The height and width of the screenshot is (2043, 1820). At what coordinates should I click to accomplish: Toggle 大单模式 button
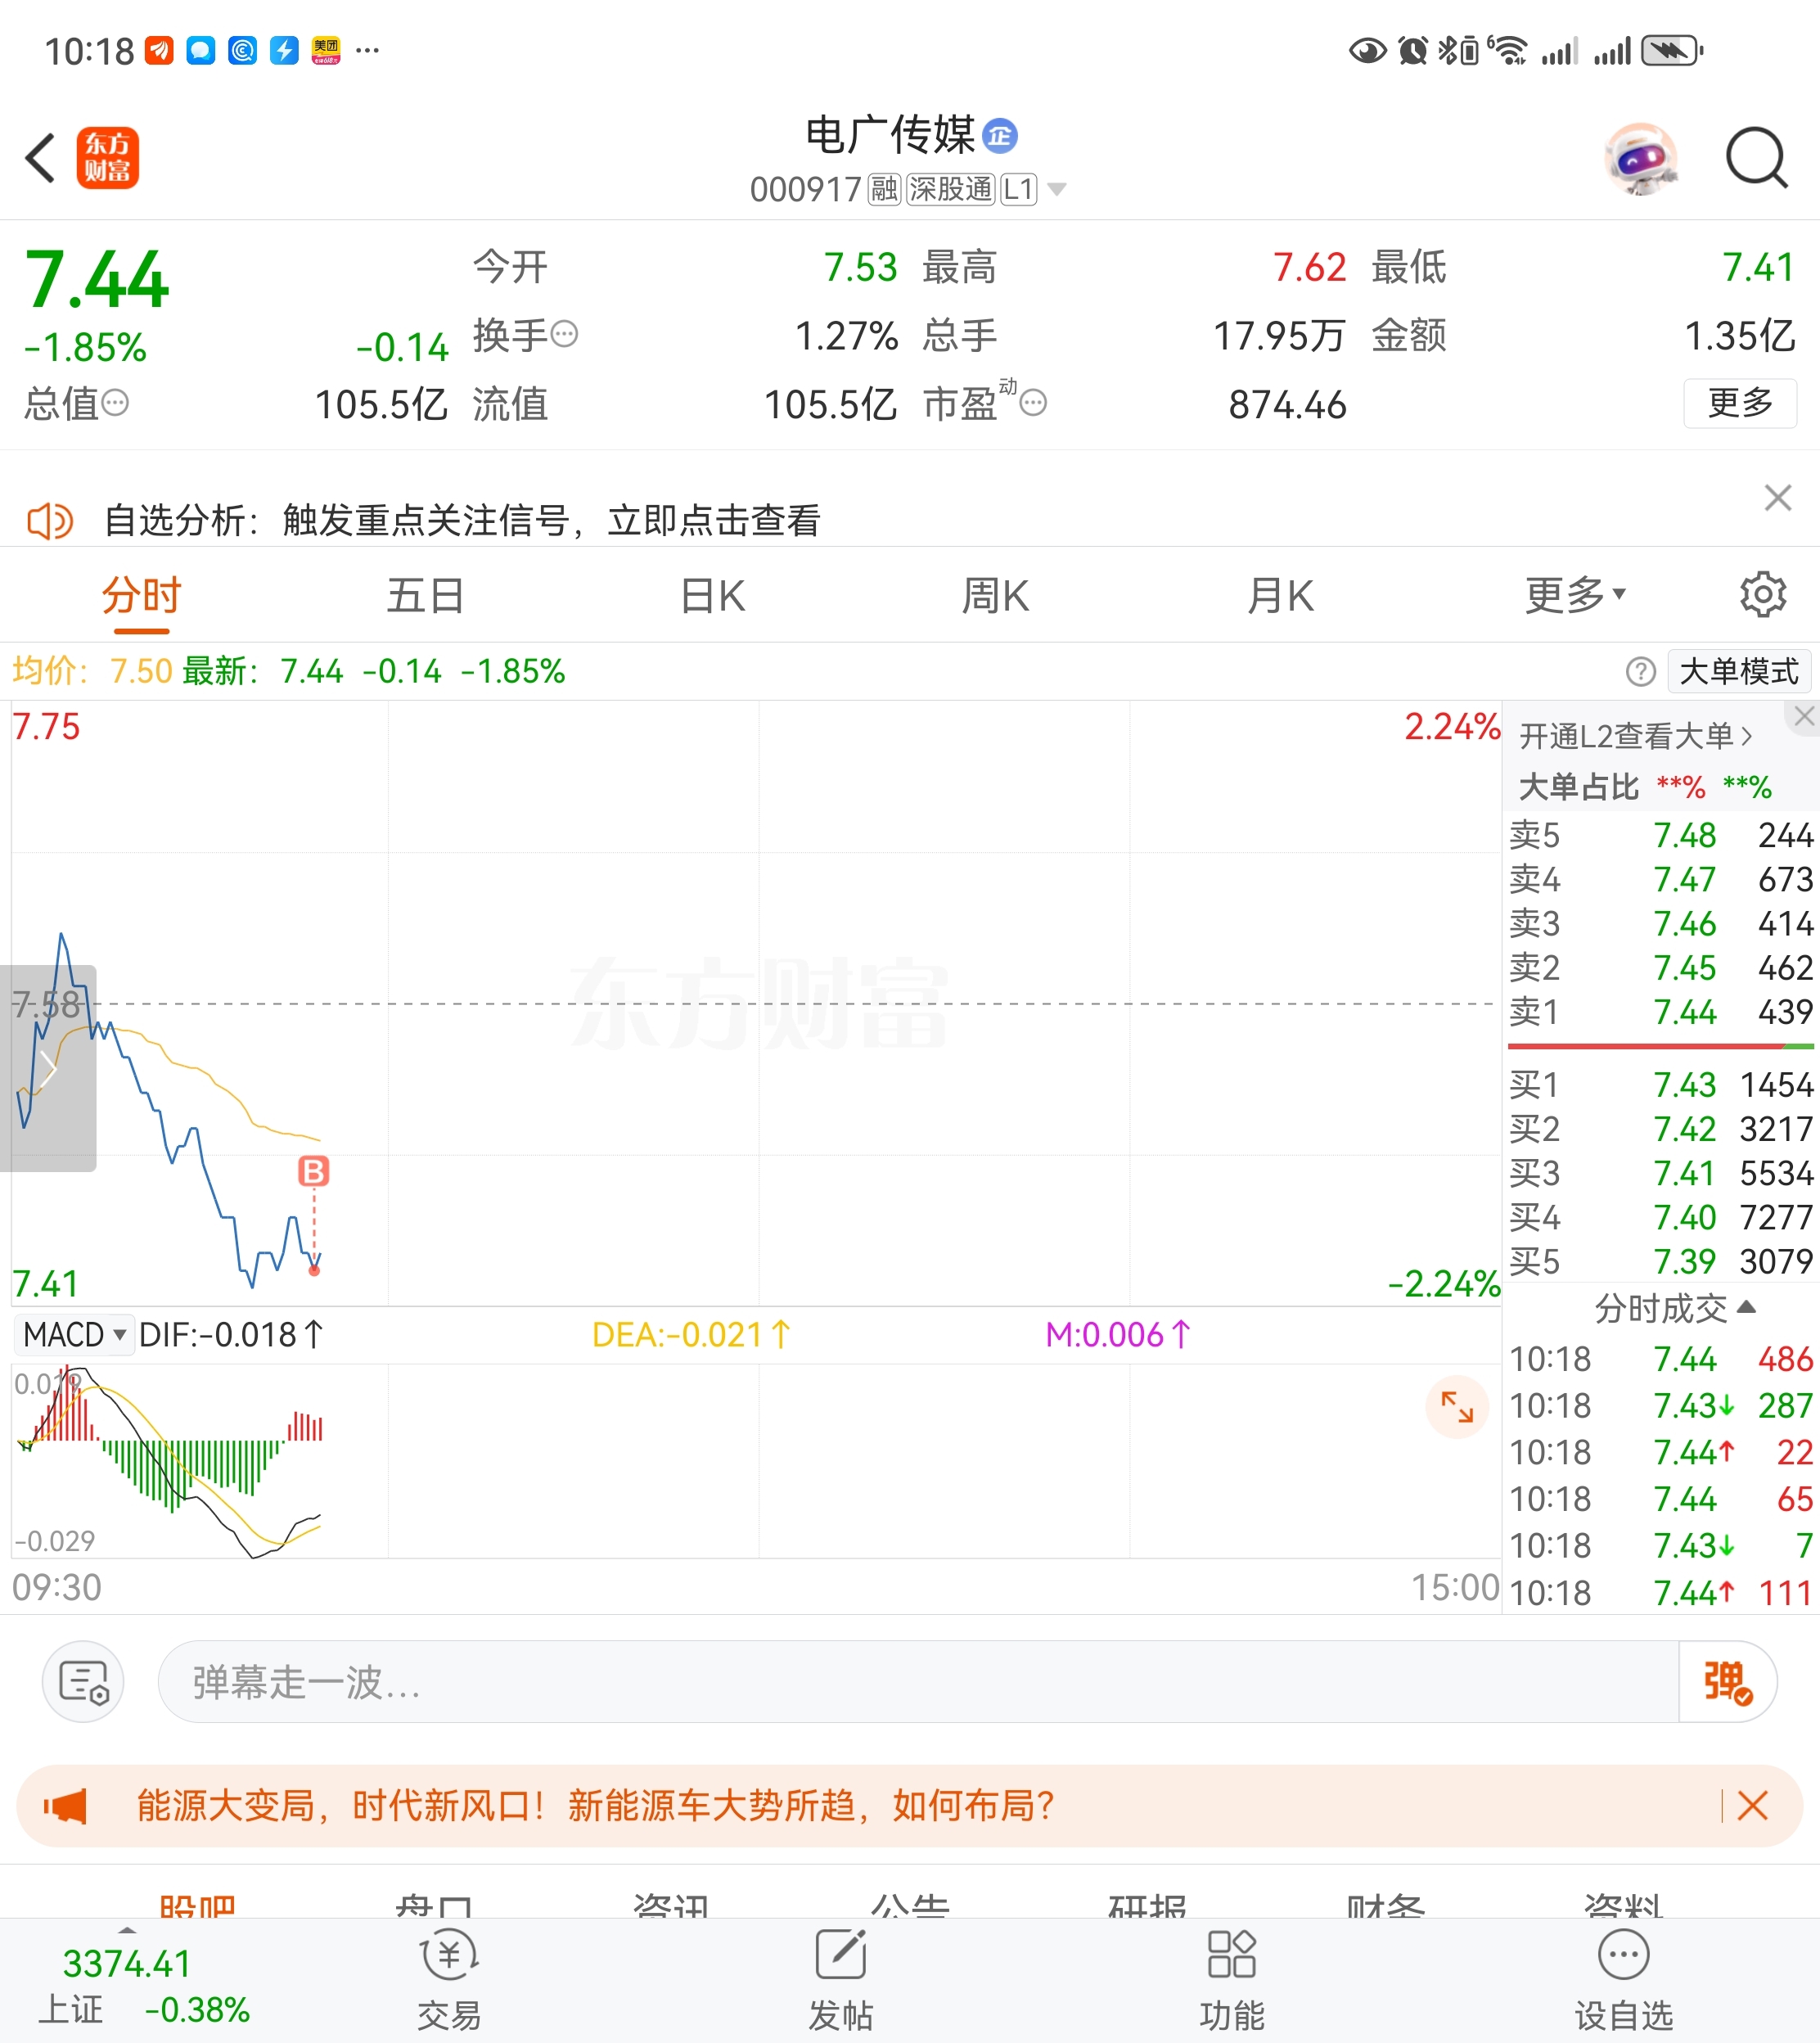1739,671
